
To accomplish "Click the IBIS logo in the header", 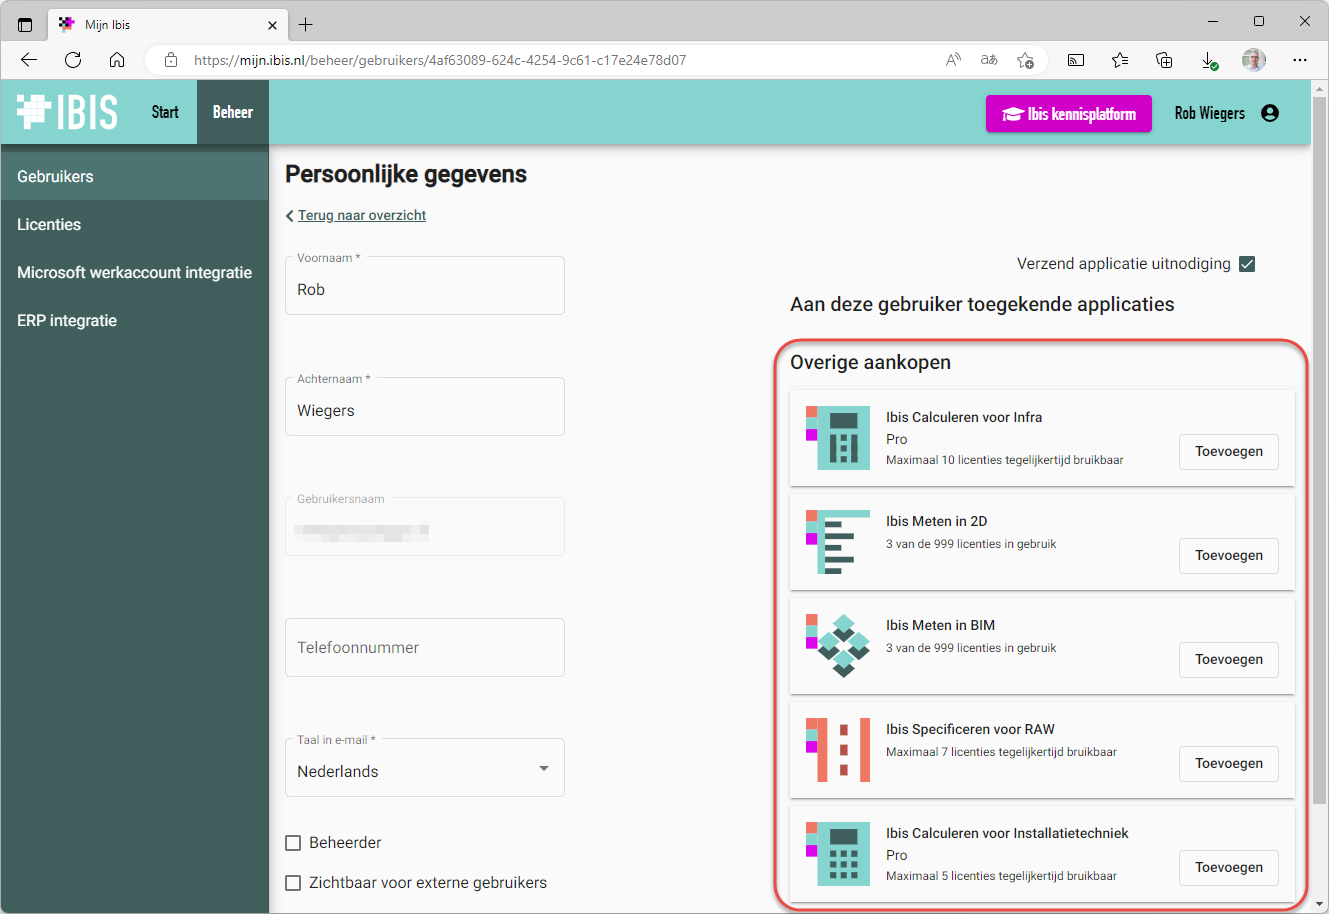I will (x=68, y=112).
